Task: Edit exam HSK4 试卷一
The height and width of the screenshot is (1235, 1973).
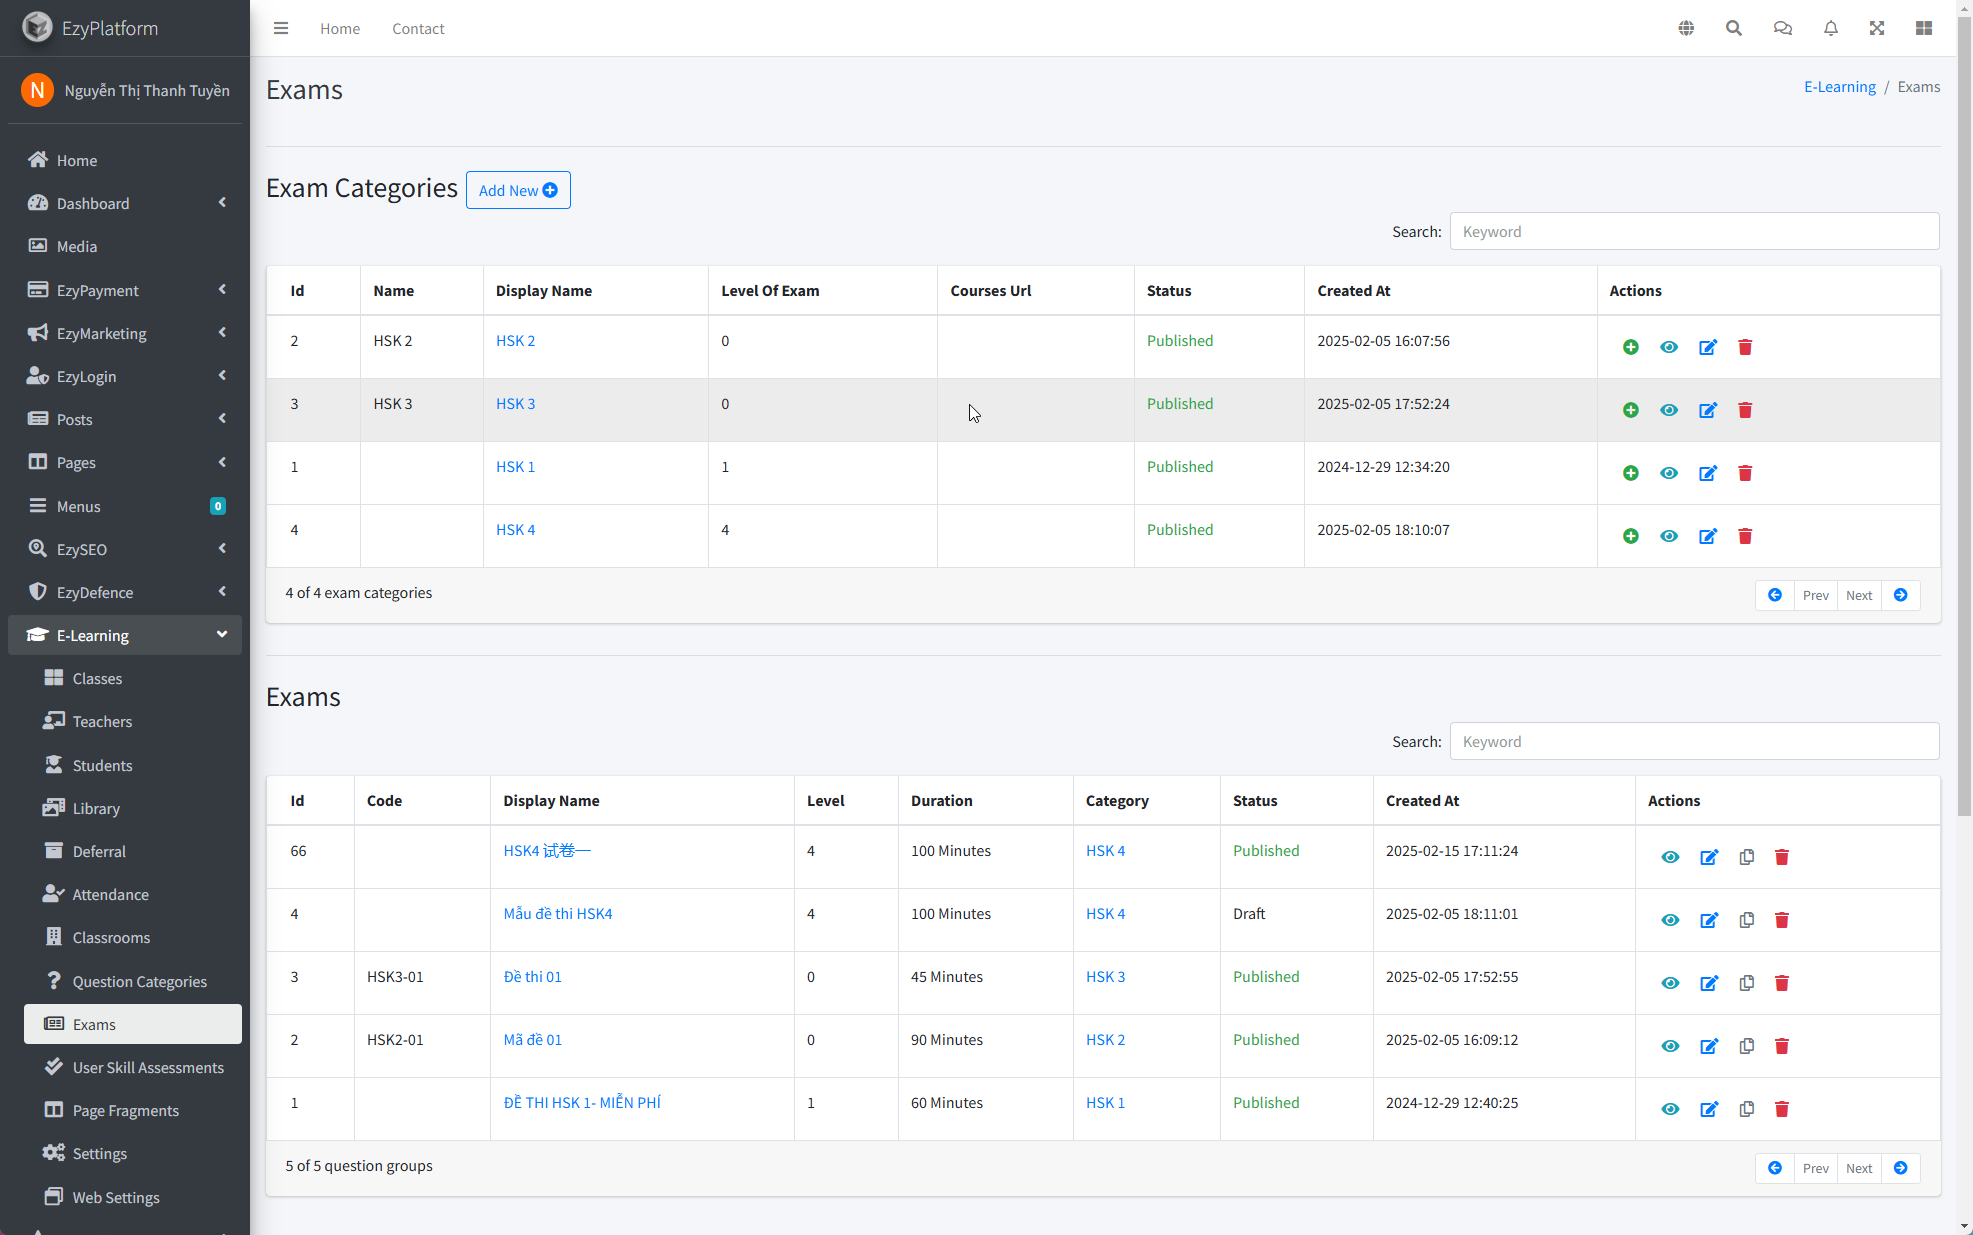Action: pyautogui.click(x=1709, y=857)
